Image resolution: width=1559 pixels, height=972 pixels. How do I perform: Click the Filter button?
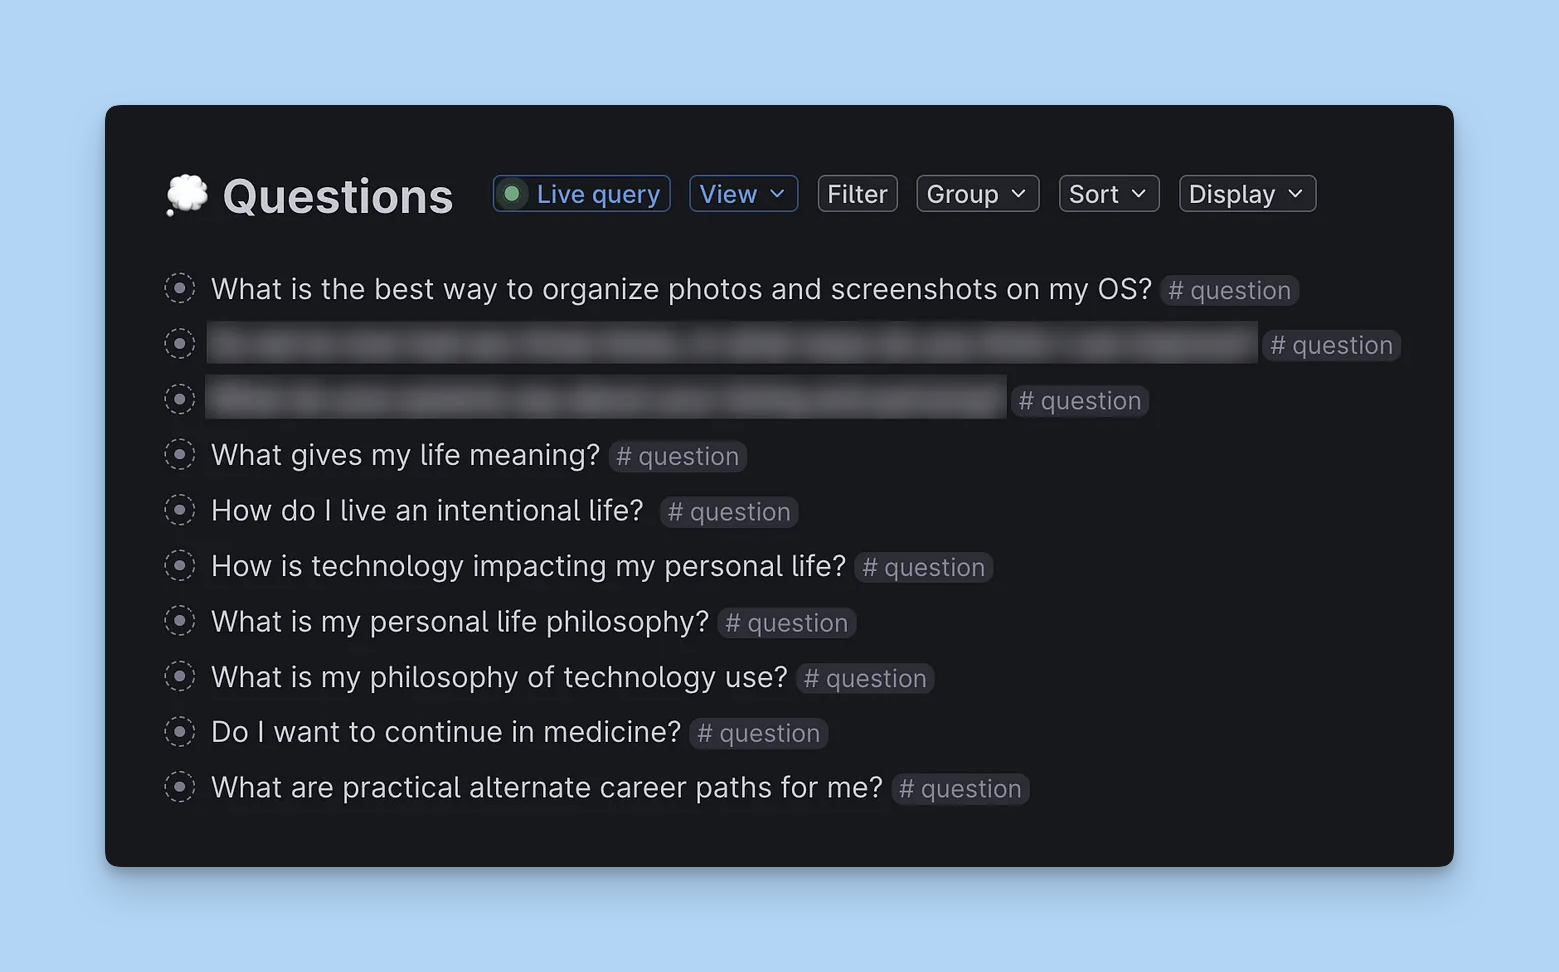tap(857, 194)
